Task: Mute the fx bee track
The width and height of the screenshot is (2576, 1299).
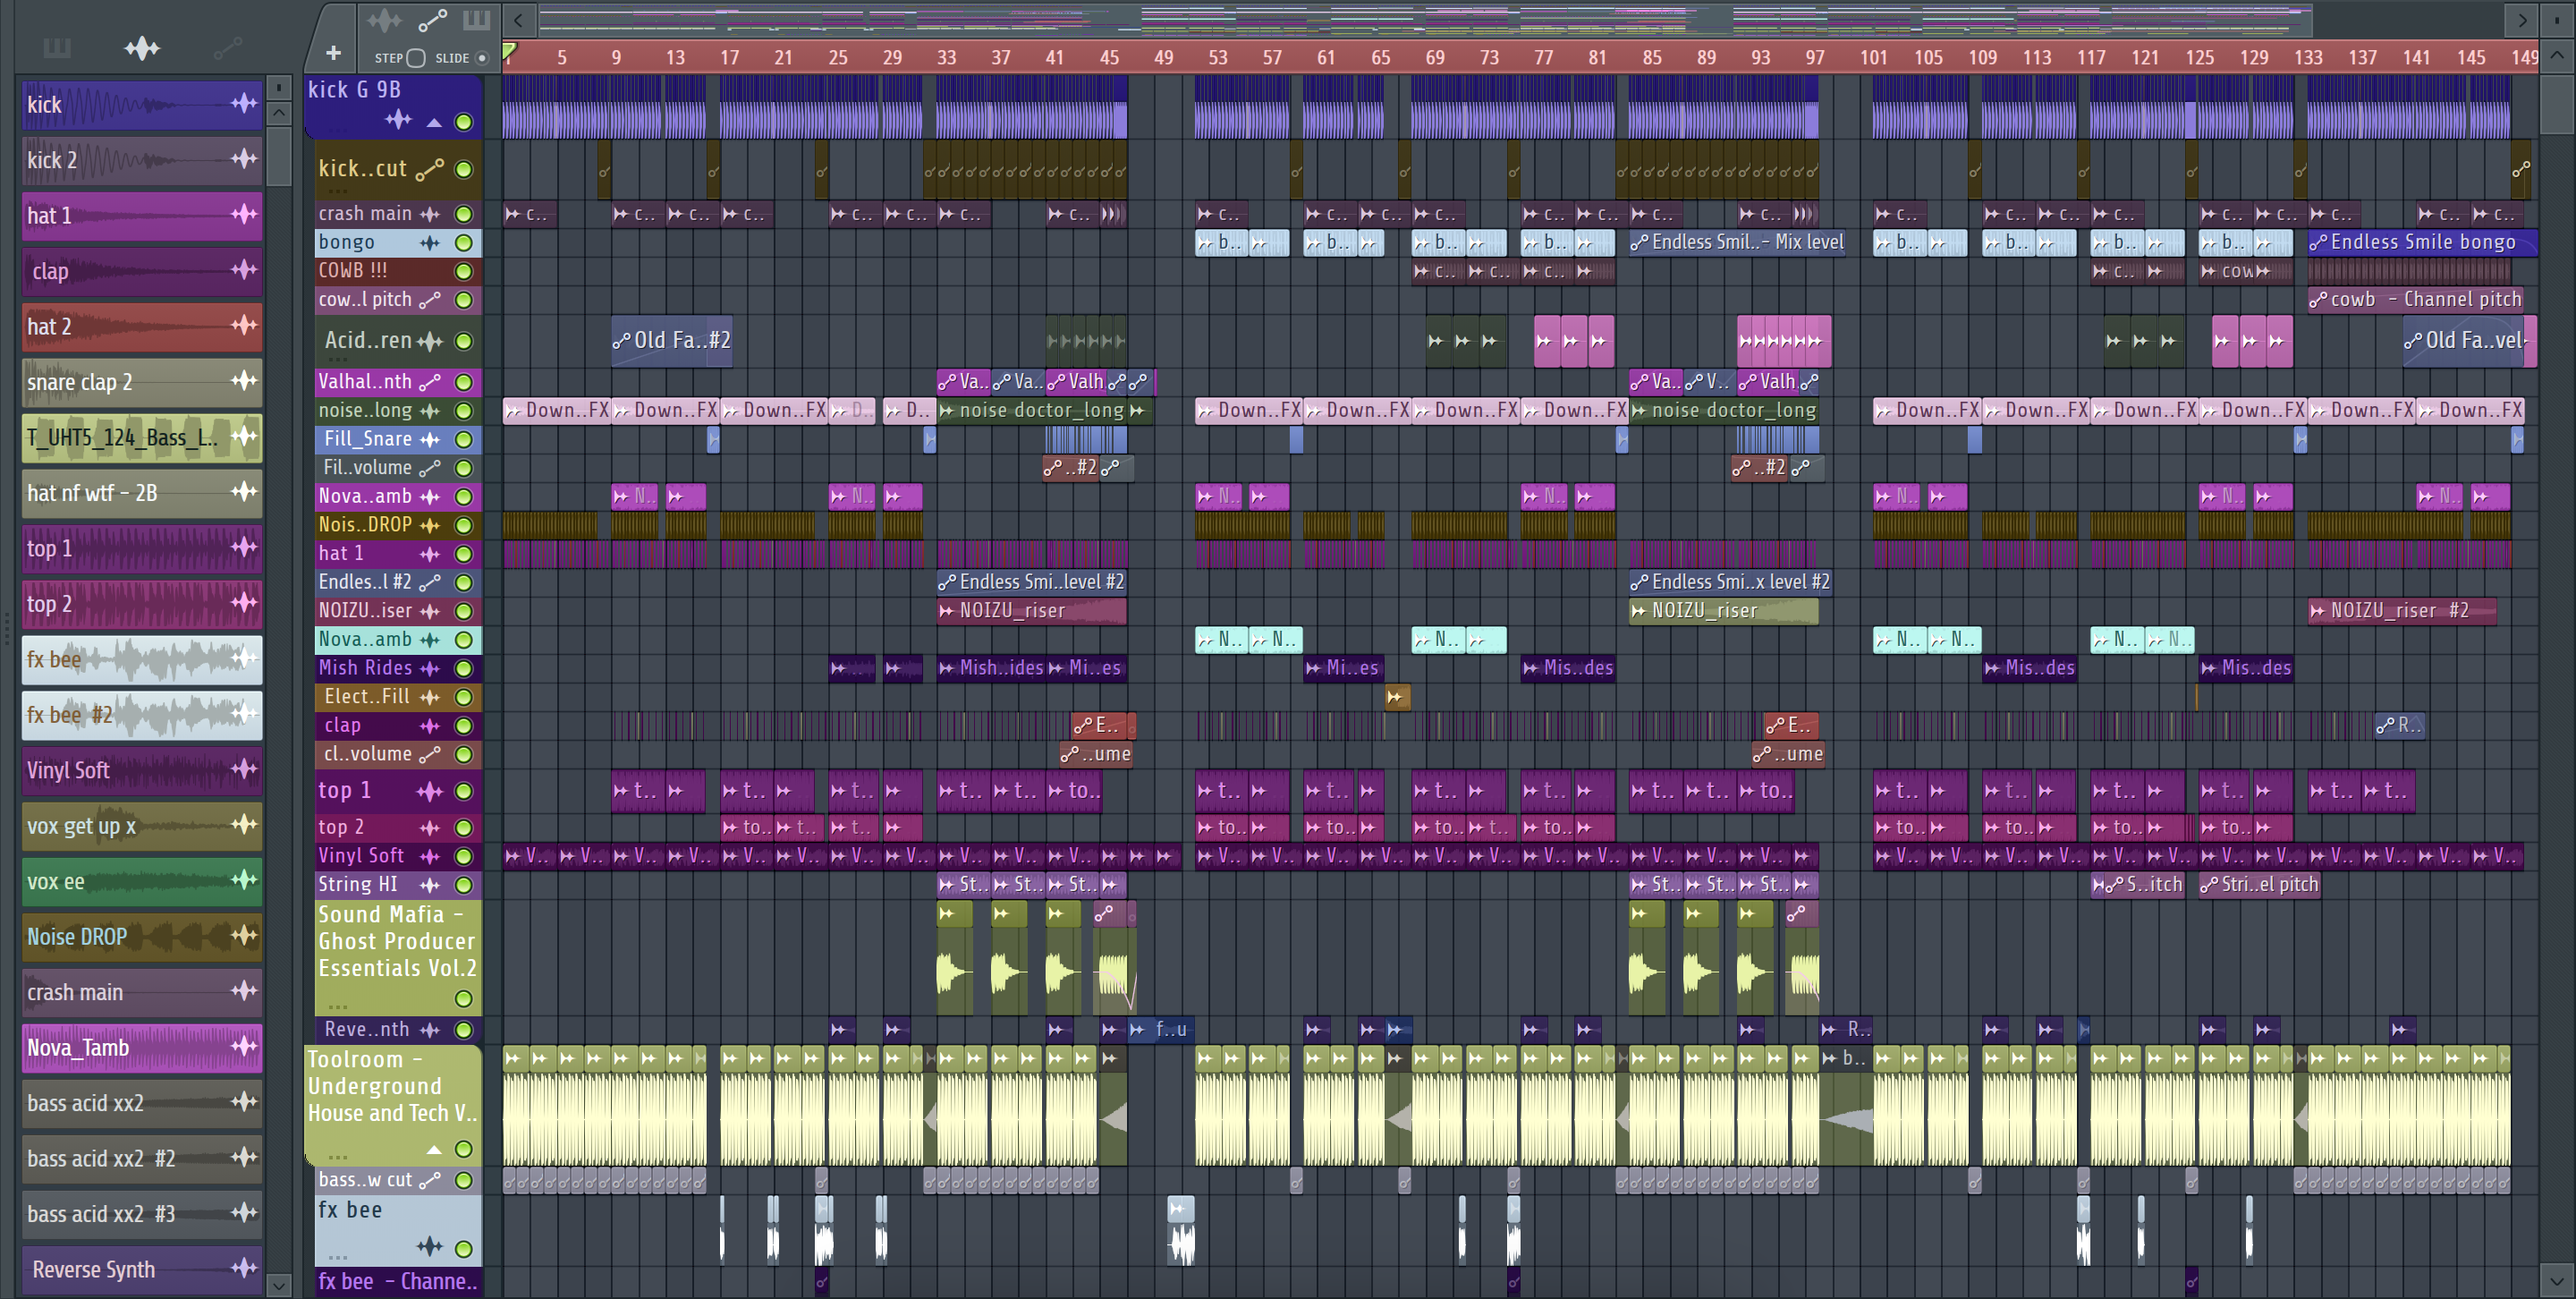Action: pos(464,1249)
